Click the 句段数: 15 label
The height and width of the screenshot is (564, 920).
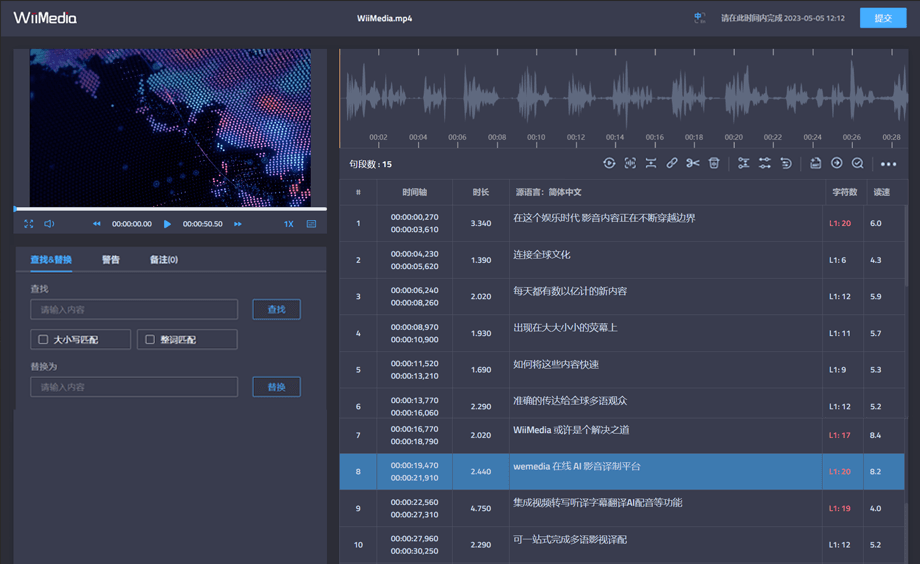pyautogui.click(x=370, y=164)
